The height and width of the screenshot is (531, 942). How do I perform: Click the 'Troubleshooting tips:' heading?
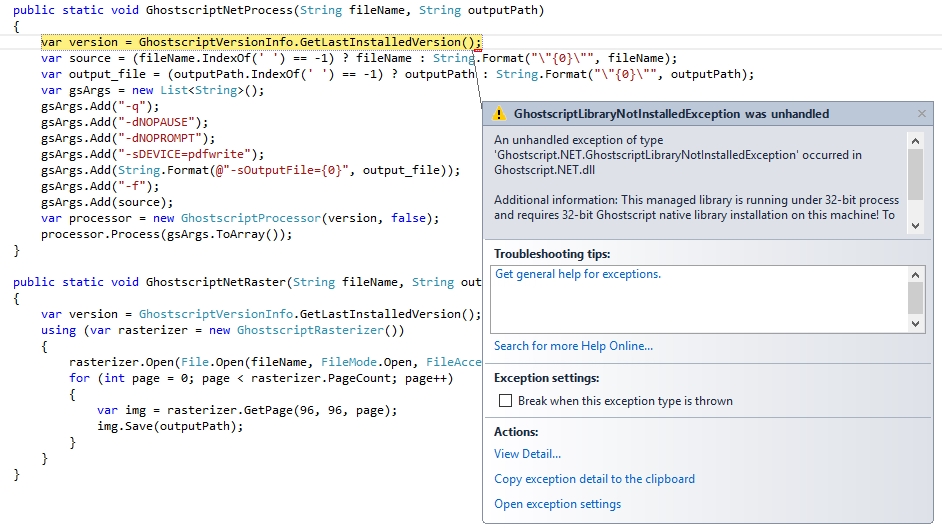pos(552,254)
